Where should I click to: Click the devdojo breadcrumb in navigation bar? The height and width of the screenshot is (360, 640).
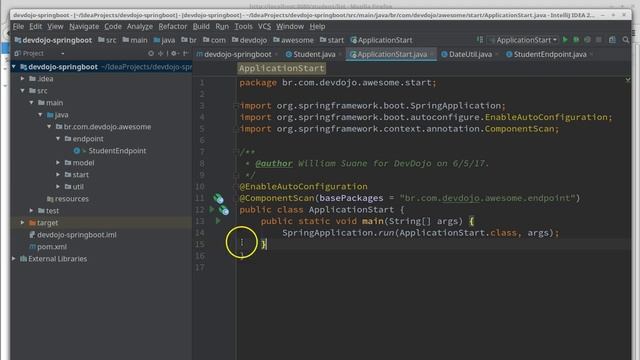(249, 40)
